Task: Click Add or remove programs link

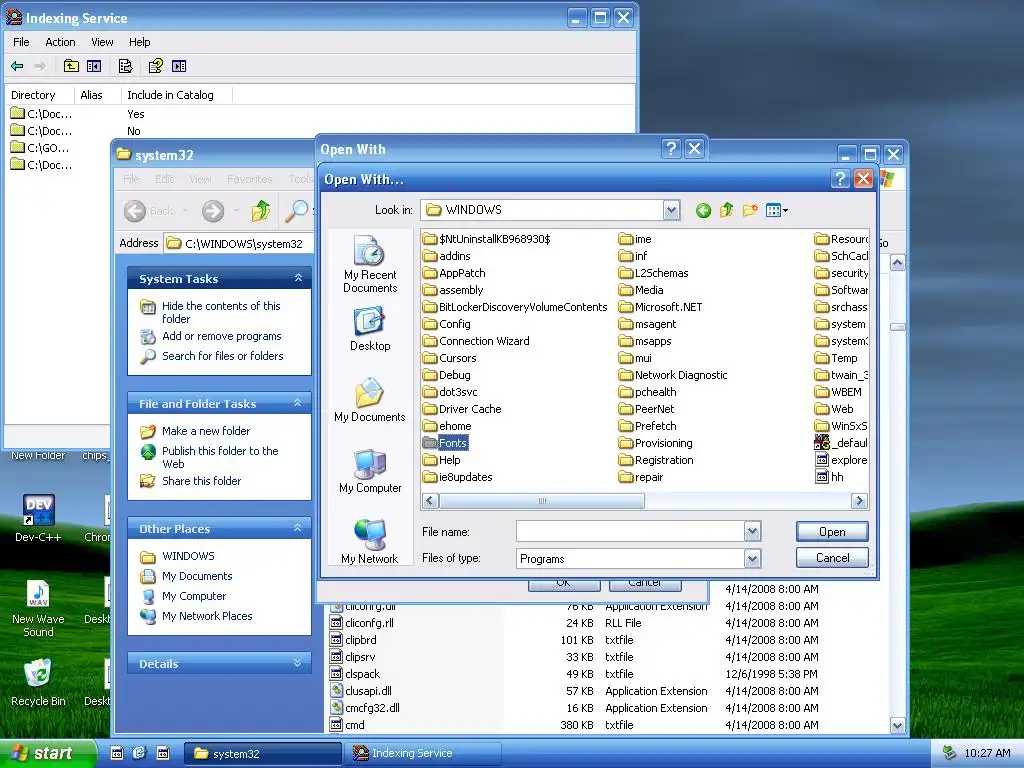Action: 221,336
